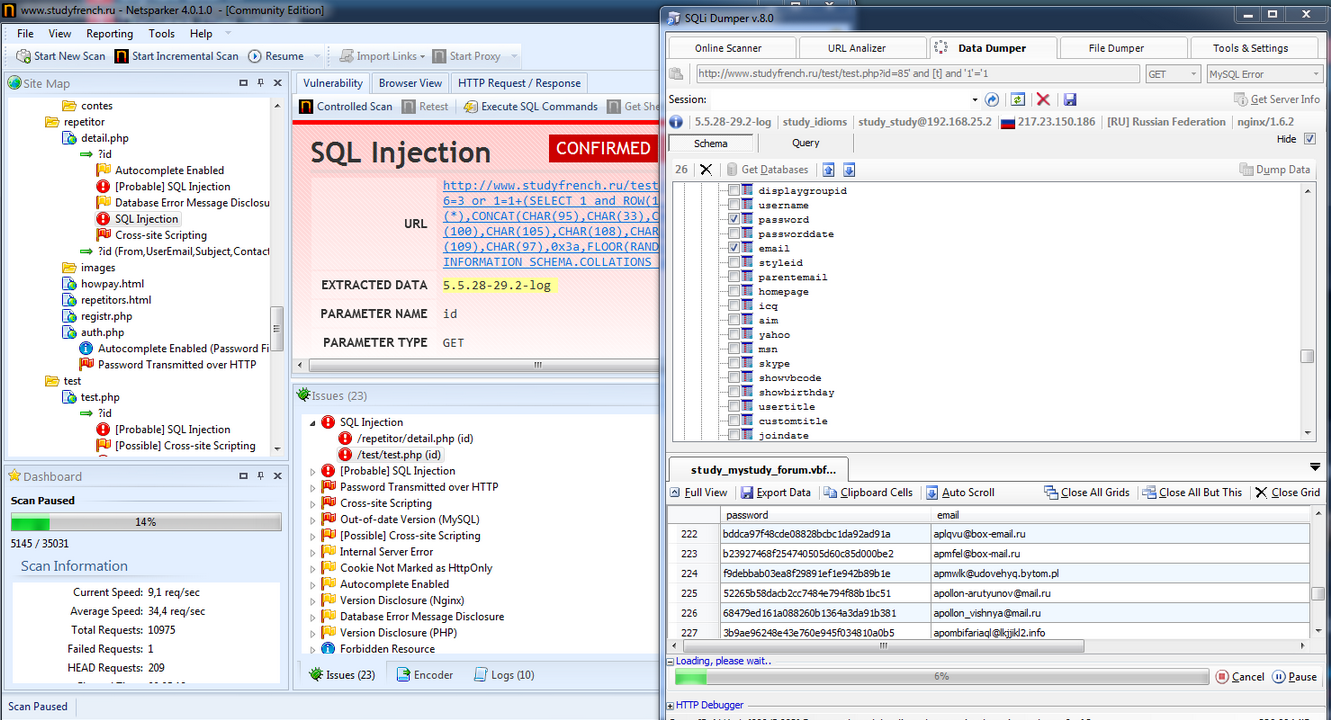Collapse the SQL Injection issues group

(313, 422)
